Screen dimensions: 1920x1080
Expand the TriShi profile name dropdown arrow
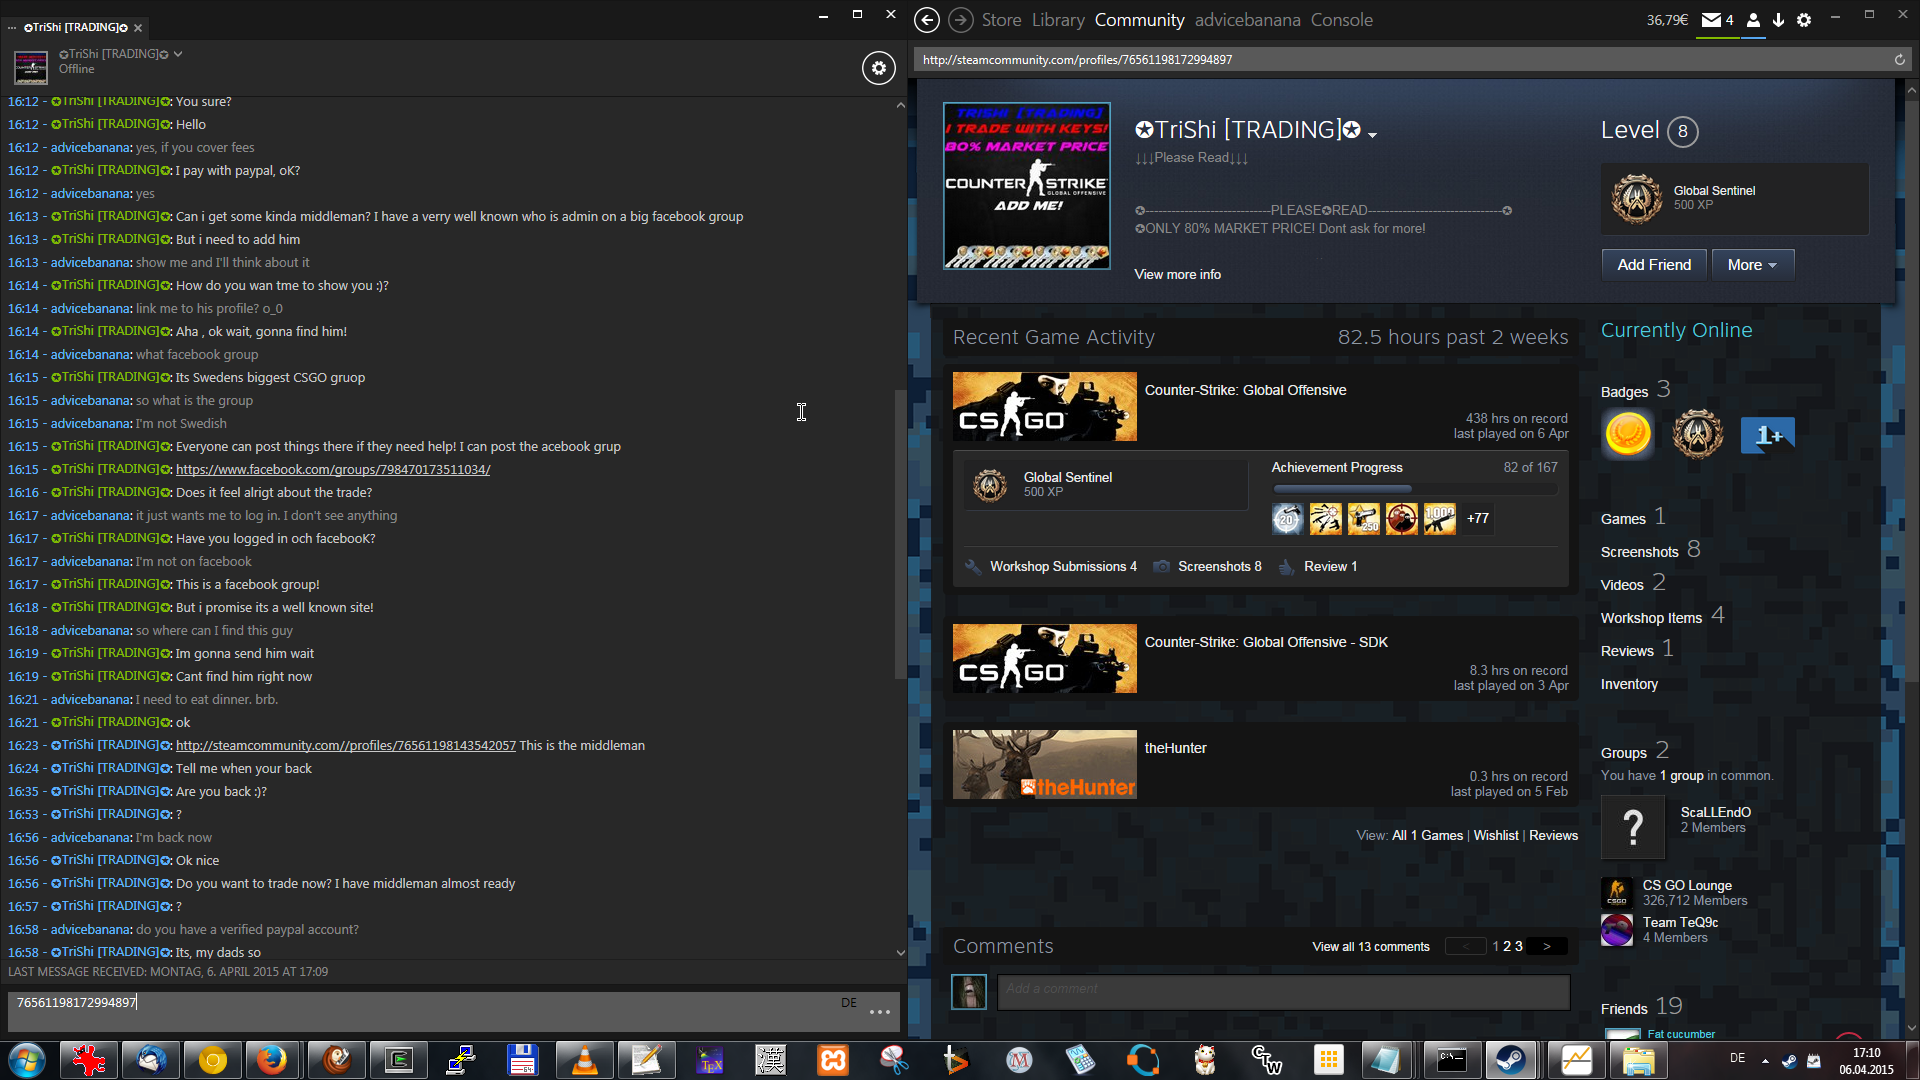pyautogui.click(x=1373, y=135)
